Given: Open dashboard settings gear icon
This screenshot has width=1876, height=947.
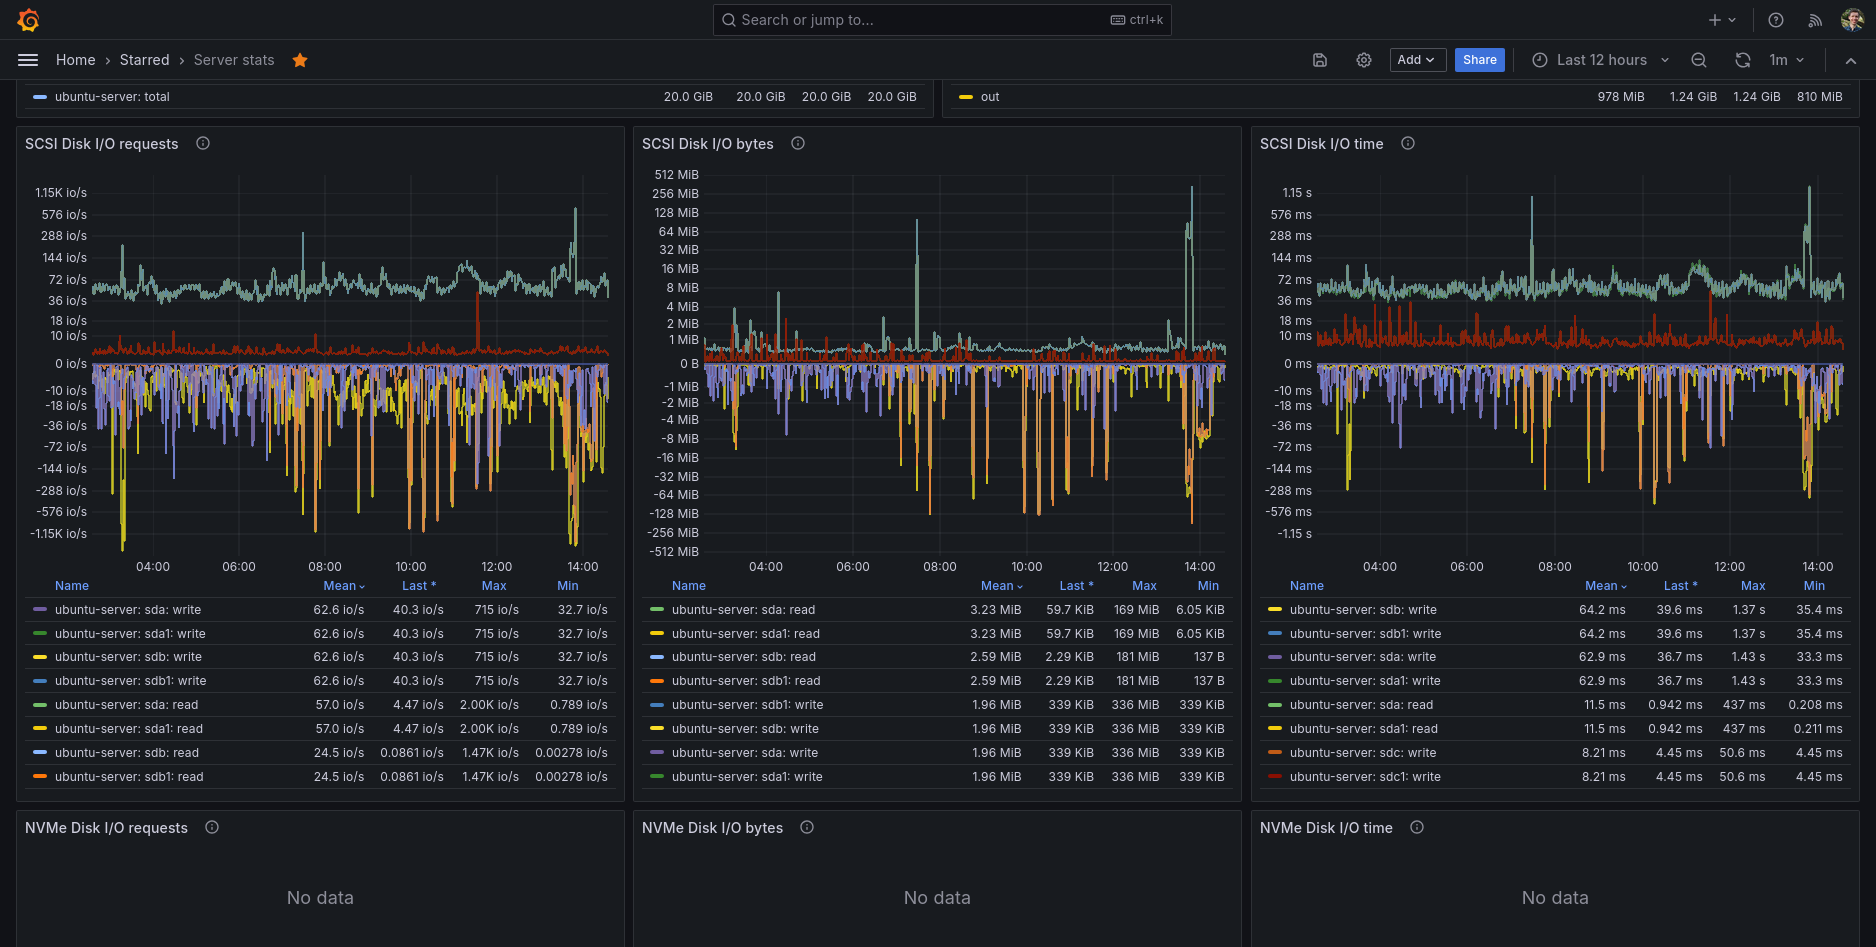Looking at the screenshot, I should (x=1364, y=60).
